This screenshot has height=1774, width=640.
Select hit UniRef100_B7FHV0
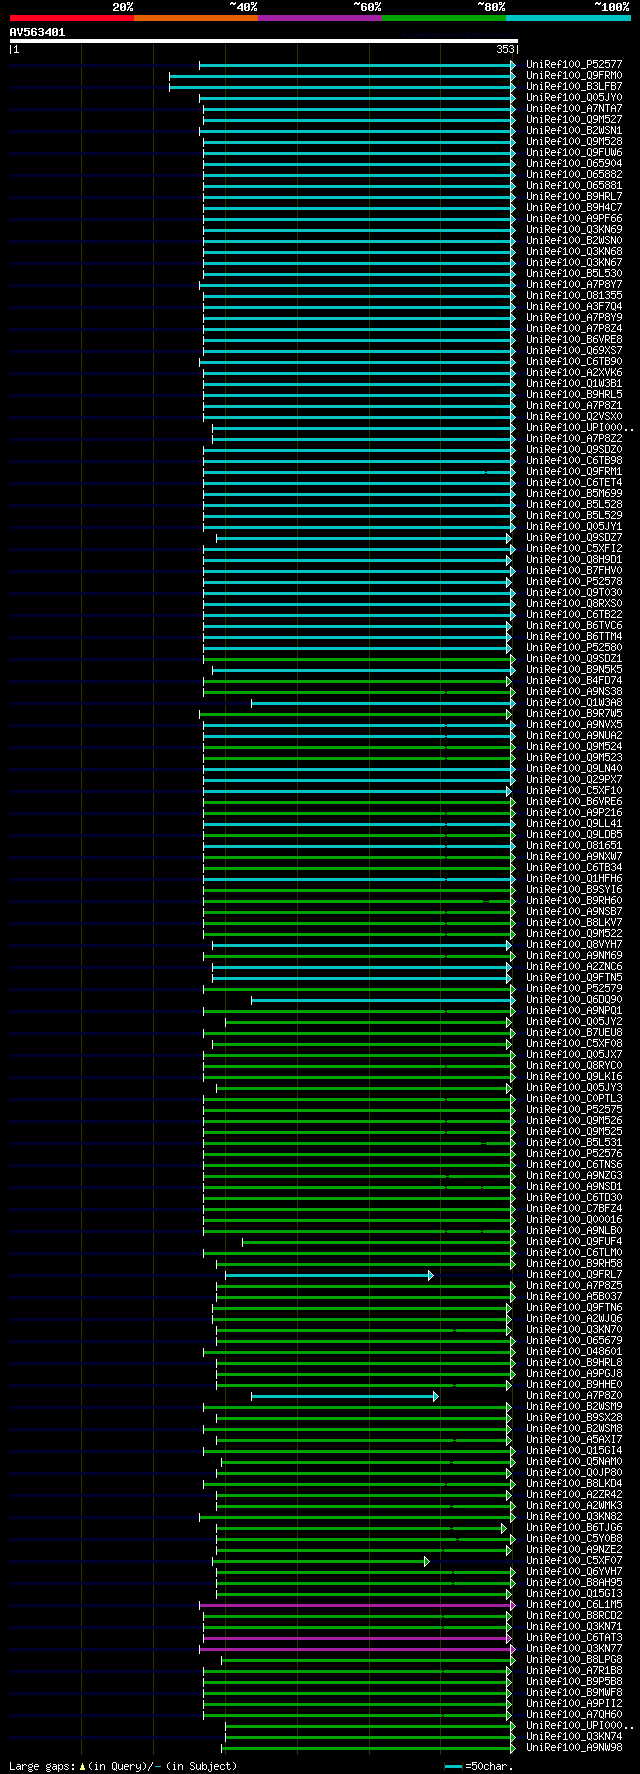[x=574, y=571]
